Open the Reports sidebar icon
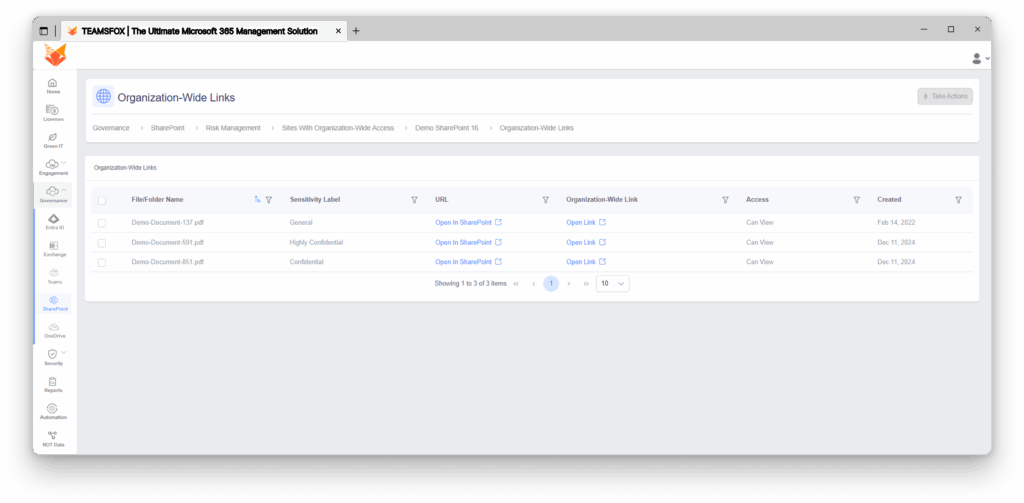The width and height of the screenshot is (1024, 503). pyautogui.click(x=52, y=381)
